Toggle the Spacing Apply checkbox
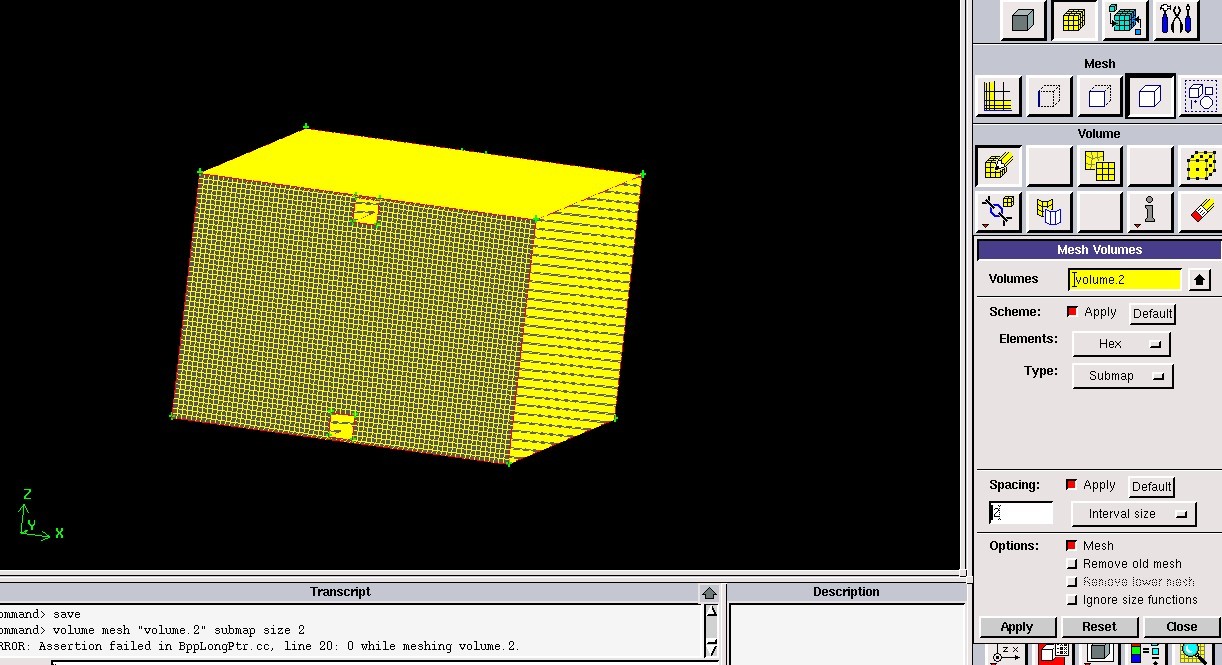The width and height of the screenshot is (1222, 665). click(x=1072, y=485)
